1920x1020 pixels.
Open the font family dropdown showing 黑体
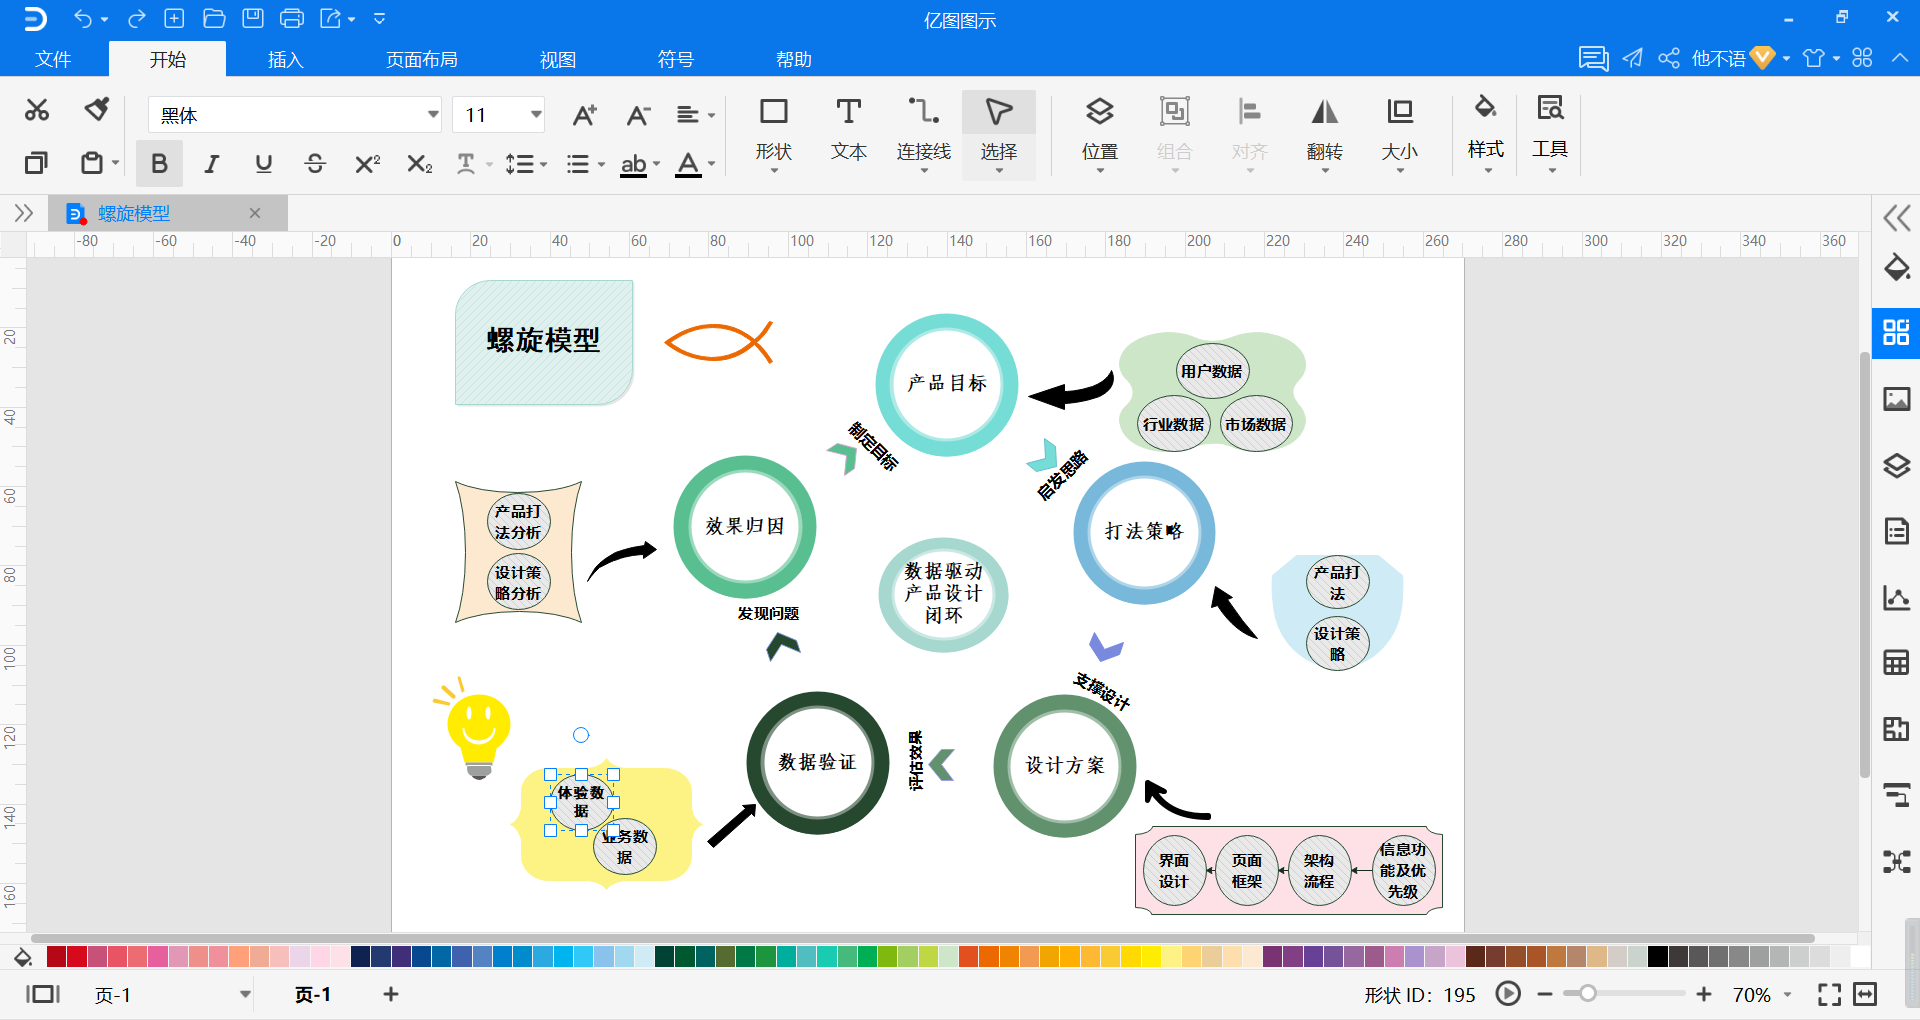[295, 115]
